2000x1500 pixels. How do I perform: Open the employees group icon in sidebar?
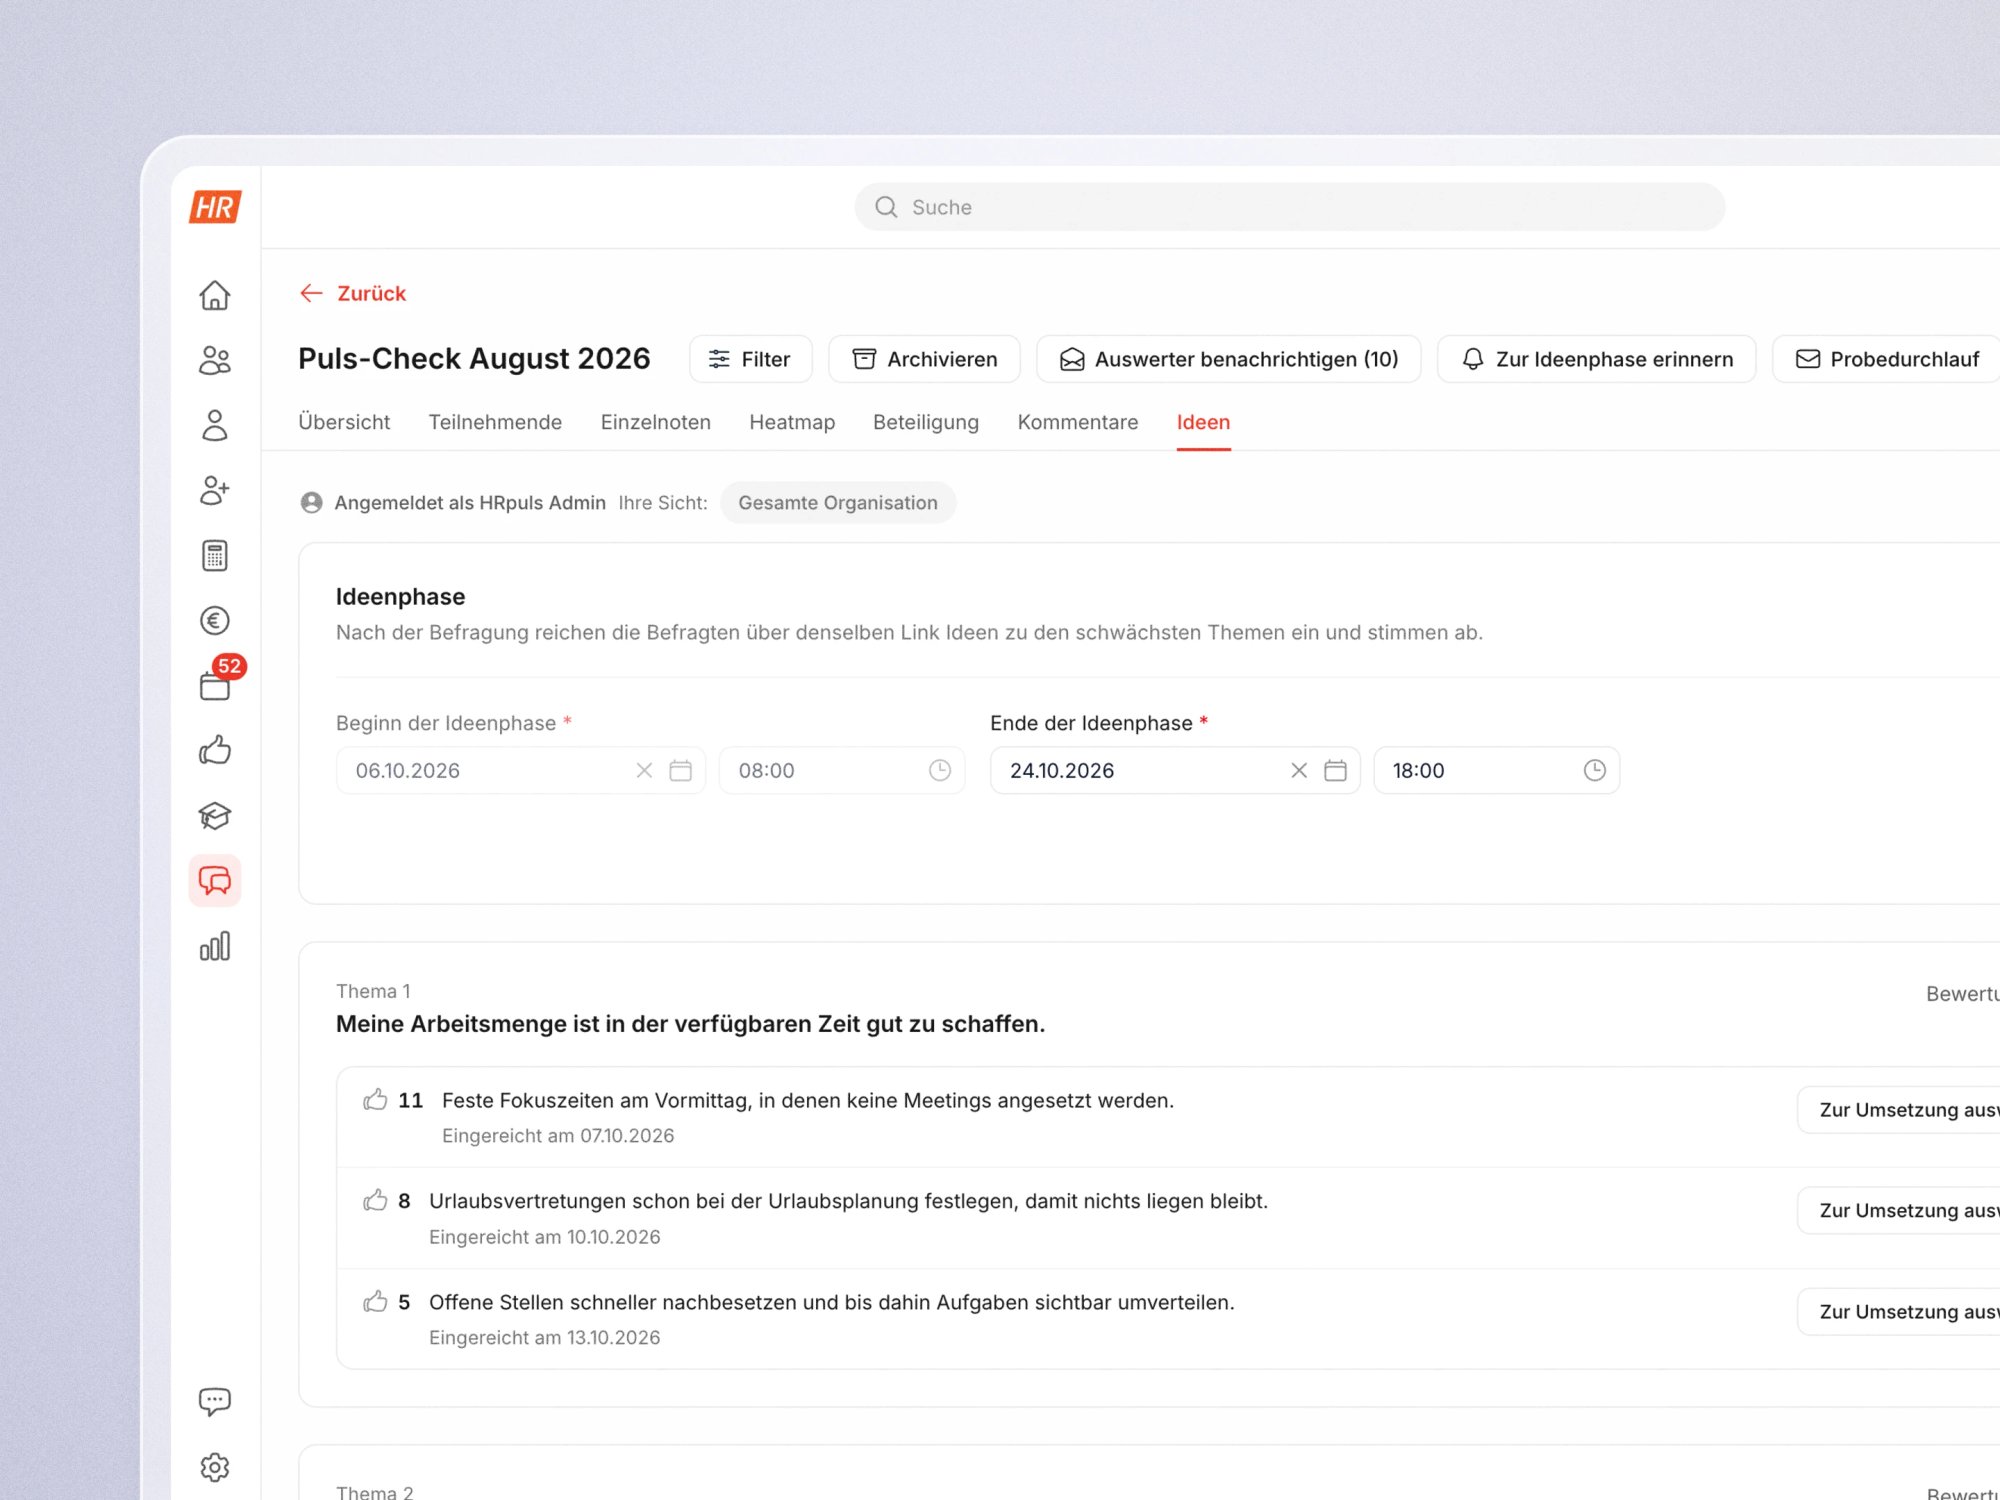coord(214,360)
